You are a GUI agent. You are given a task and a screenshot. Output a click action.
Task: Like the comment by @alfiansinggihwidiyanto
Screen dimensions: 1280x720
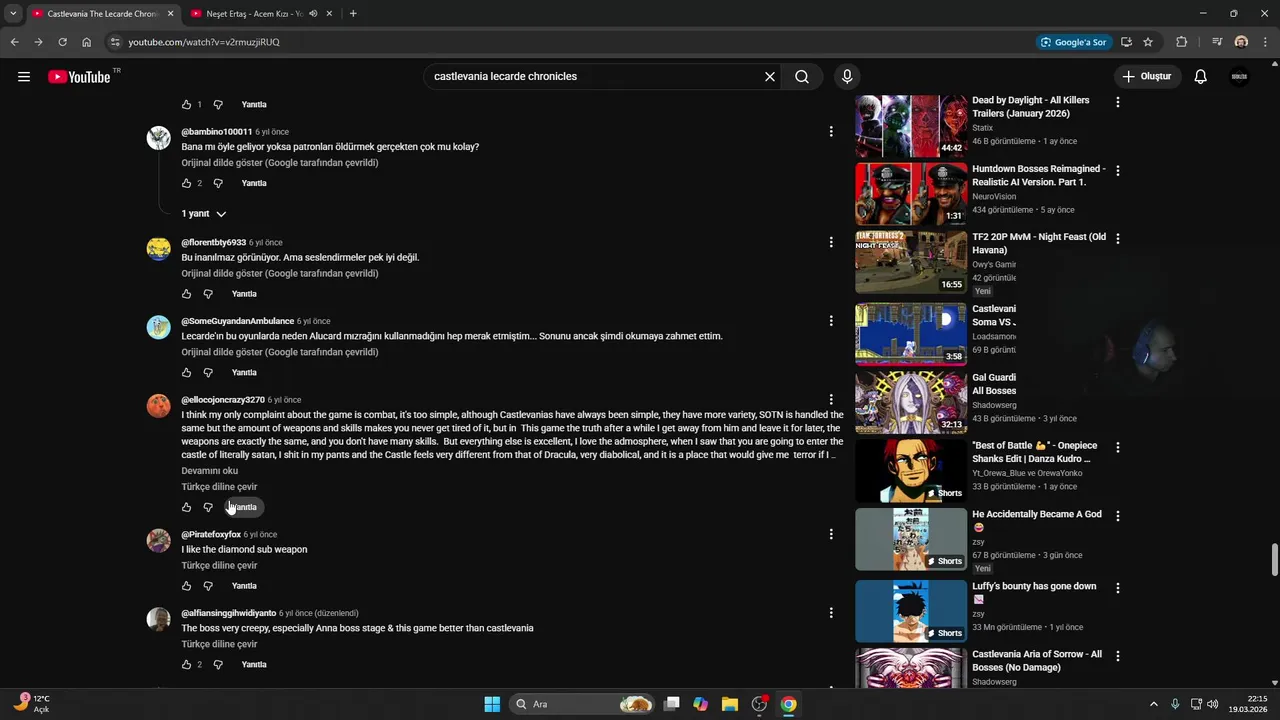186,664
